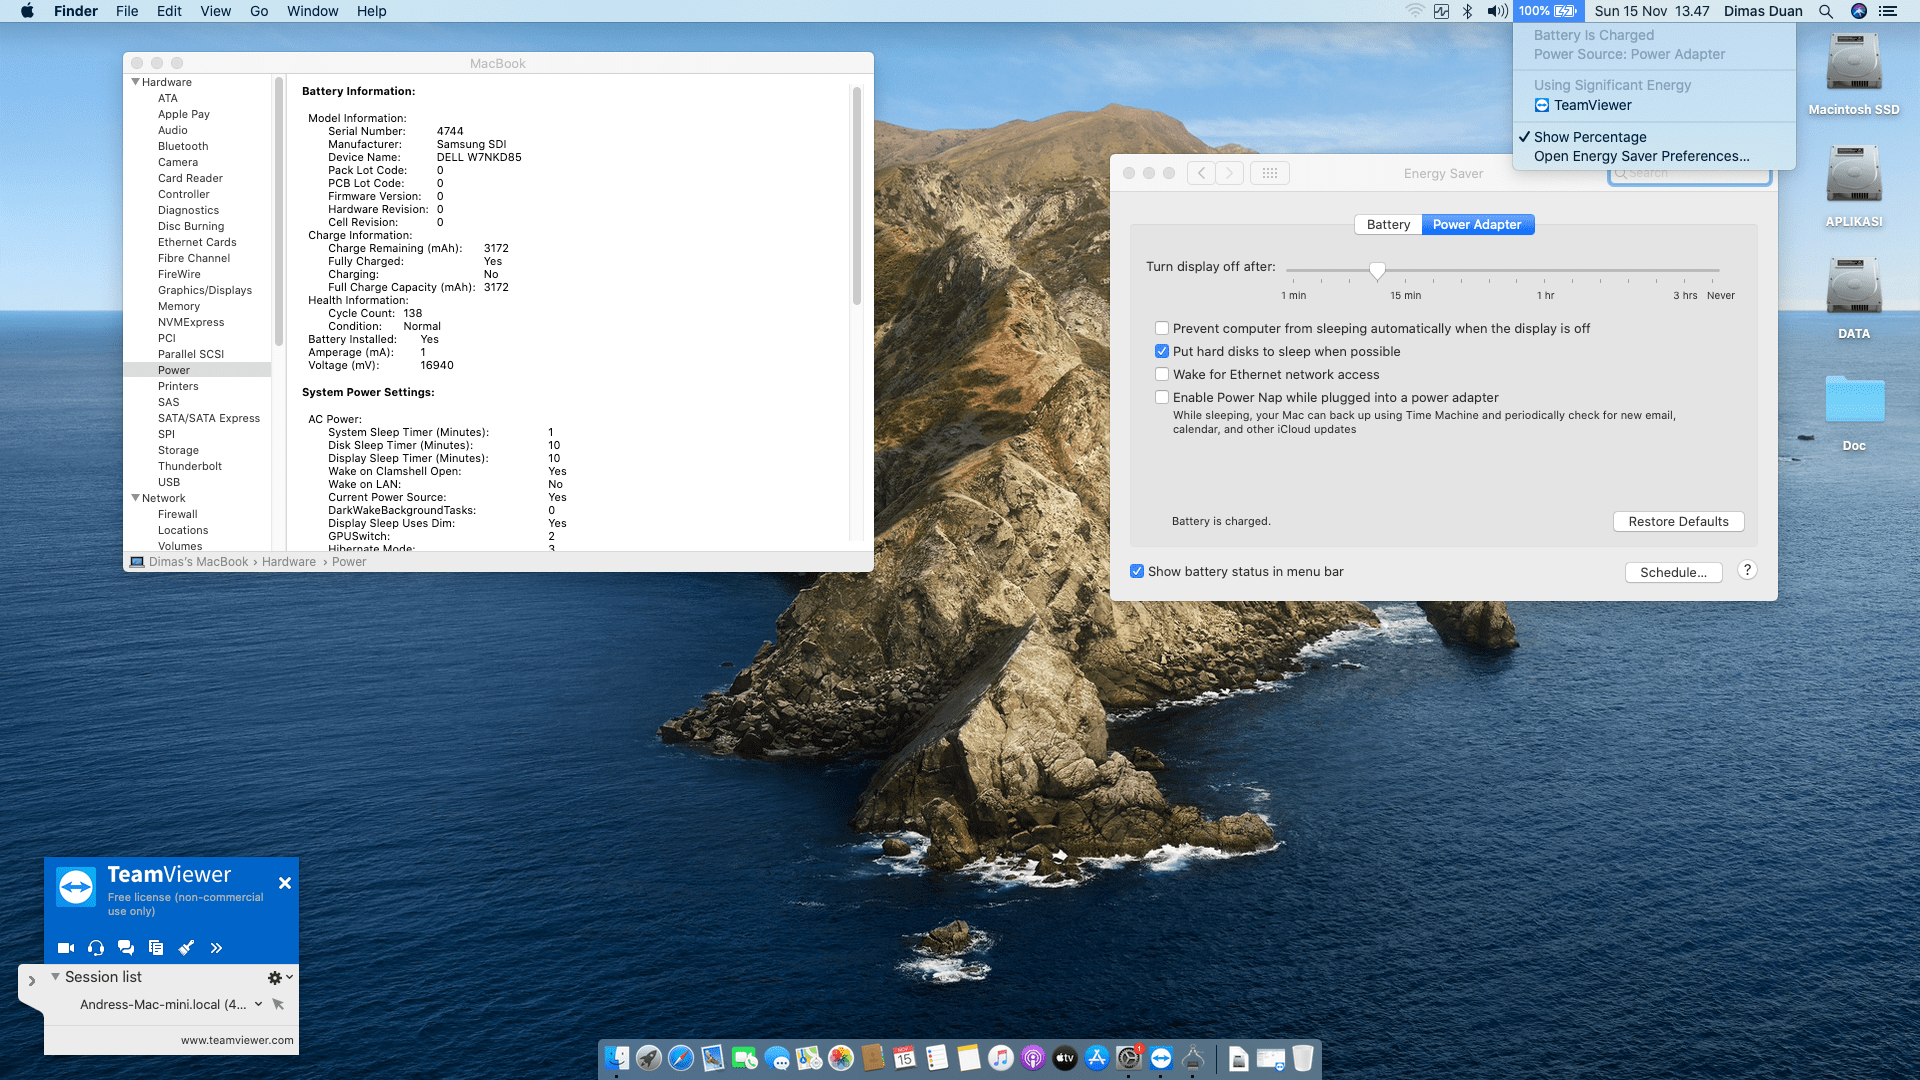Viewport: 1920px width, 1080px height.
Task: Open the Schedule... button
Action: click(1673, 572)
